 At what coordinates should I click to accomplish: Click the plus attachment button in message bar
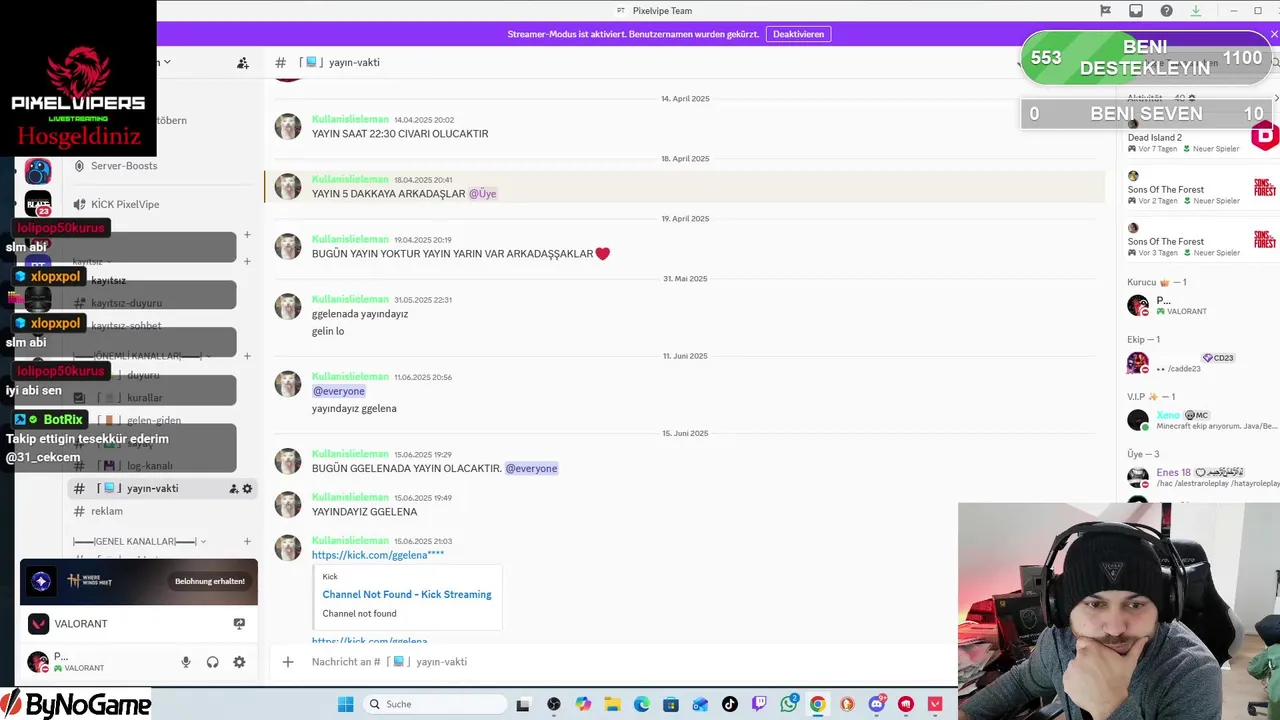tap(288, 662)
